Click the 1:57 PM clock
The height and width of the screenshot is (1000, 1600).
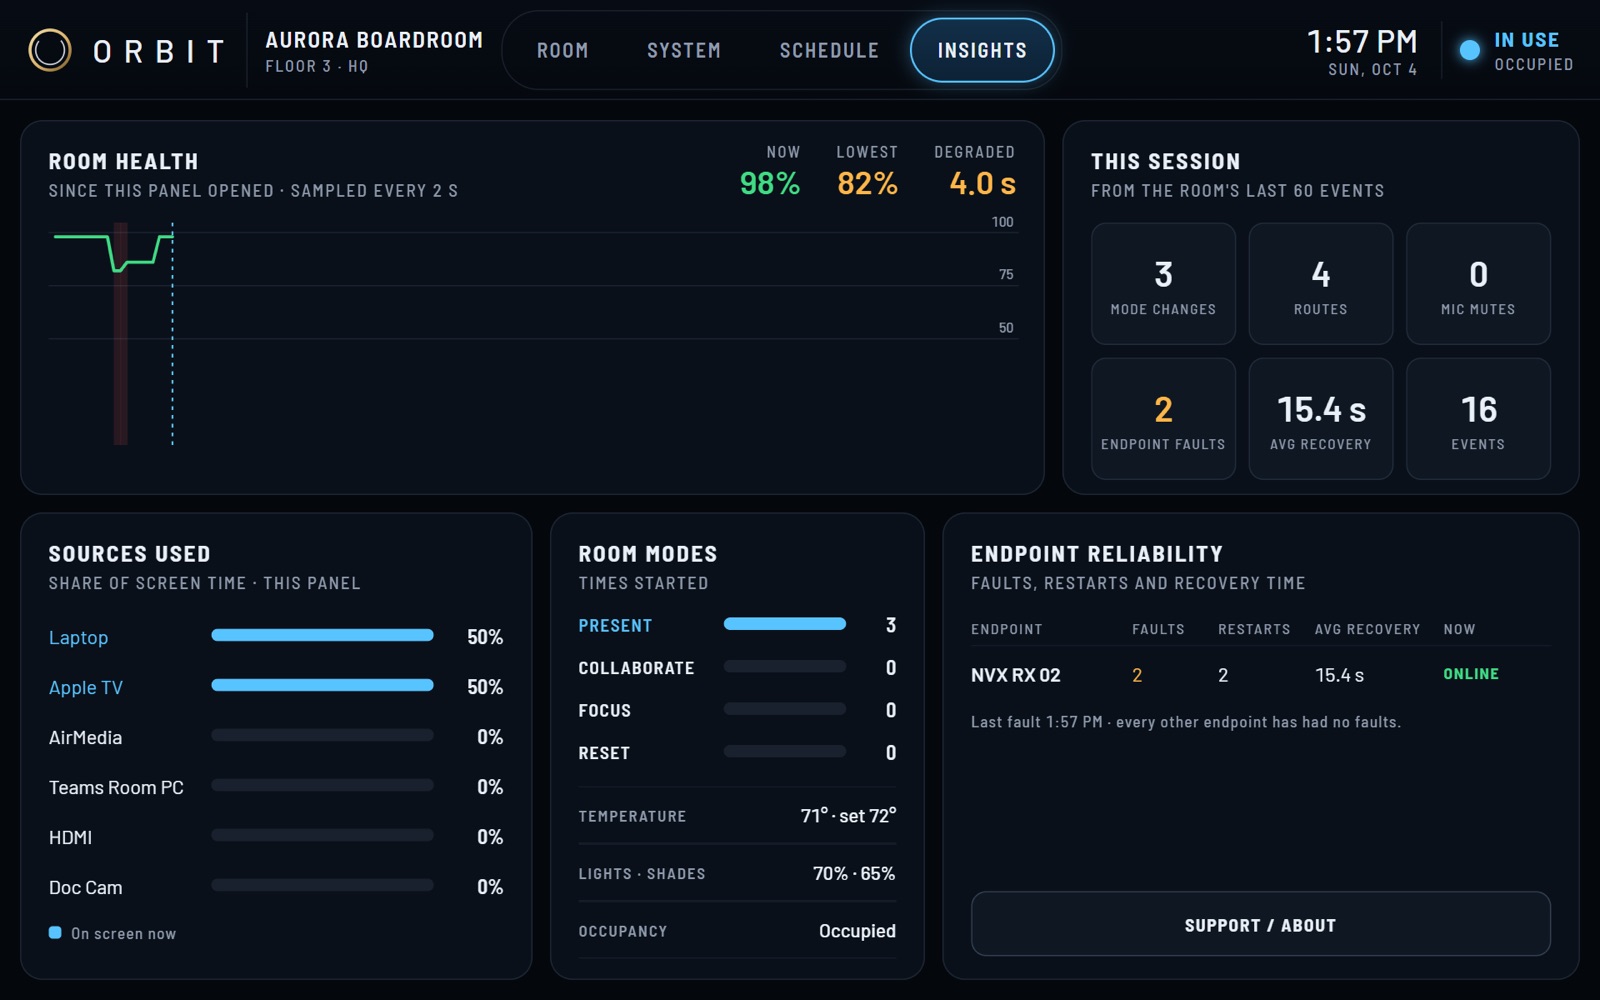(1362, 41)
